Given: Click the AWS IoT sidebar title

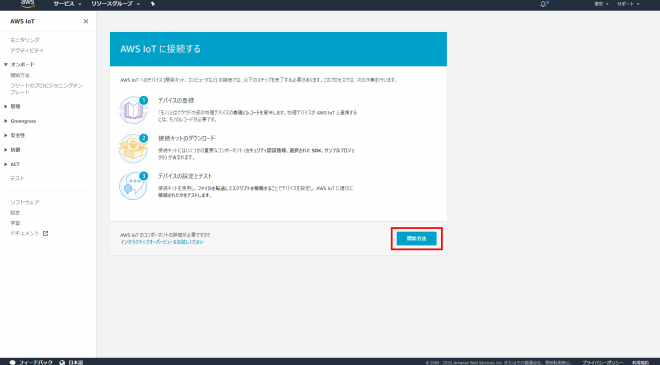Looking at the screenshot, I should pyautogui.click(x=22, y=21).
